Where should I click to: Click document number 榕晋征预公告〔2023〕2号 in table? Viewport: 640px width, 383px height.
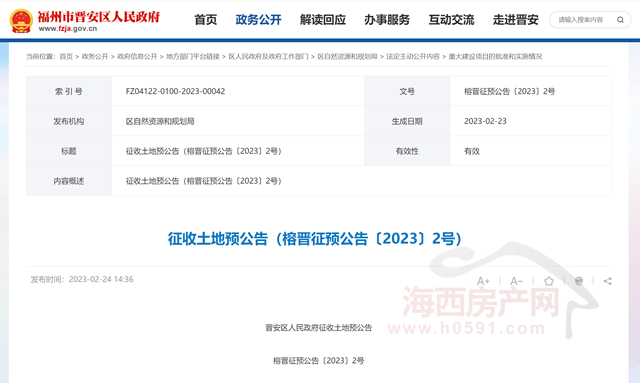tap(509, 91)
